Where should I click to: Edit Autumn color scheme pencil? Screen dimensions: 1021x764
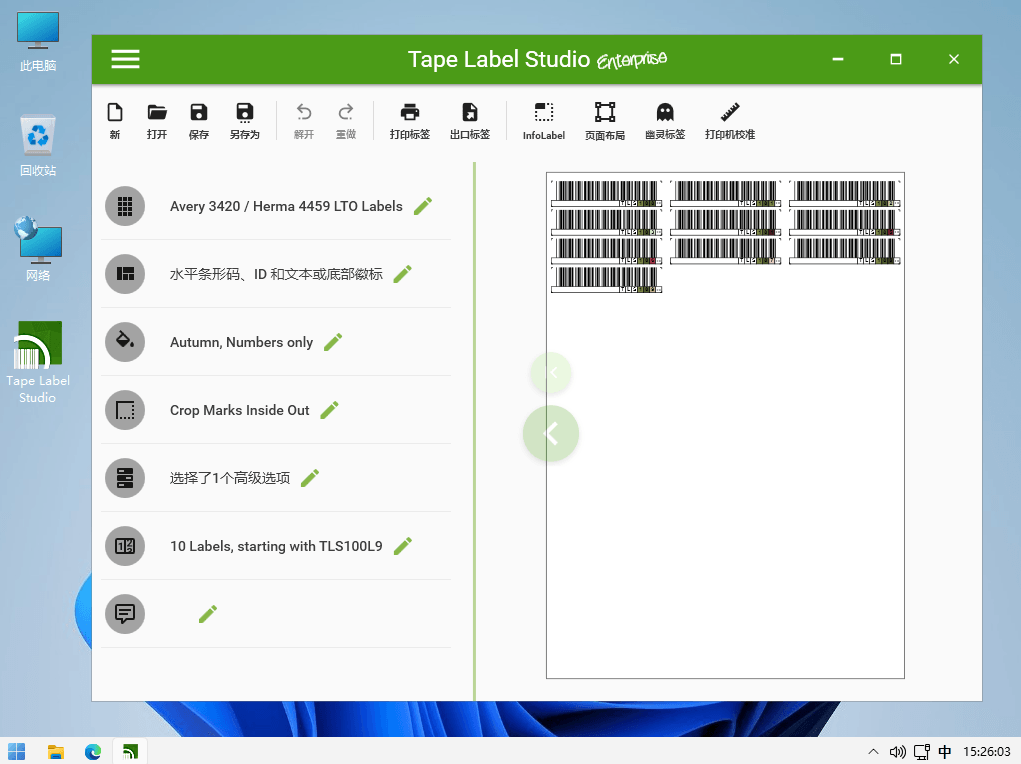pos(333,342)
